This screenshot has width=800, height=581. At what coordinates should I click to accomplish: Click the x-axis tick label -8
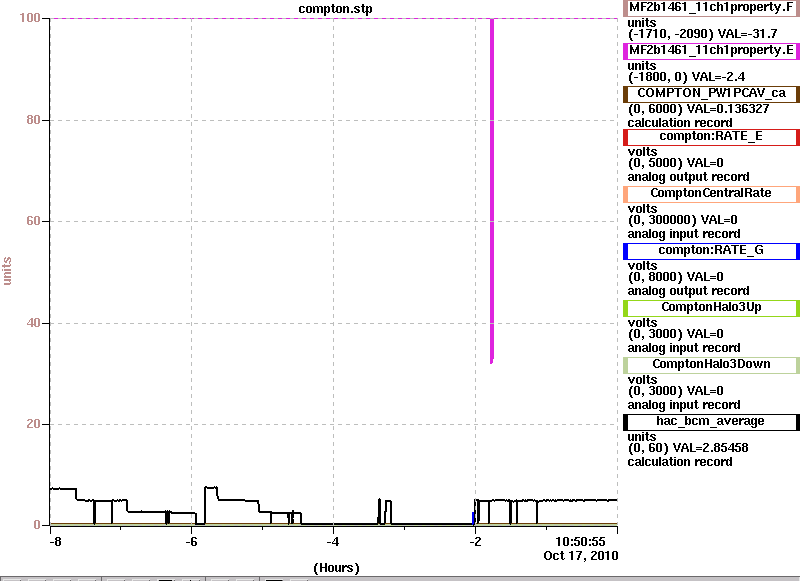pyautogui.click(x=55, y=542)
